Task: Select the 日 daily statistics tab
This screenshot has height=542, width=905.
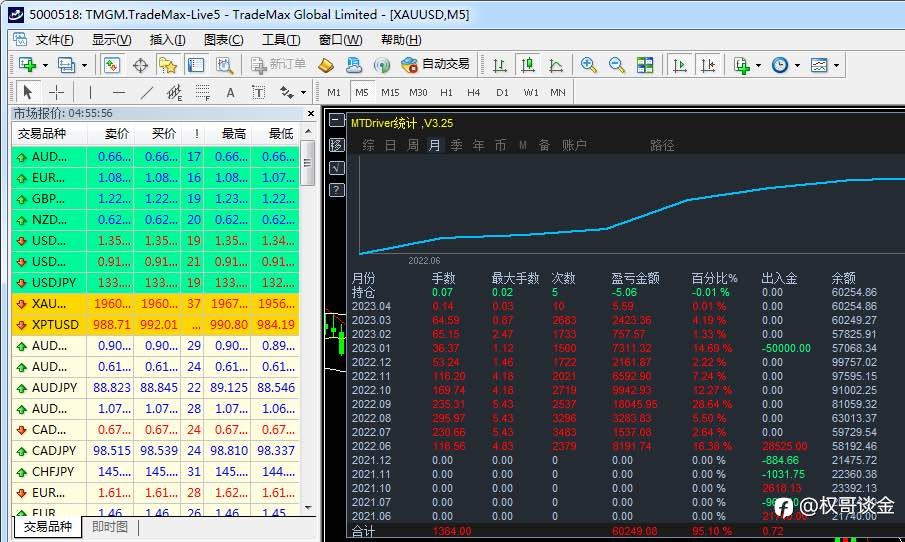Action: pos(390,145)
